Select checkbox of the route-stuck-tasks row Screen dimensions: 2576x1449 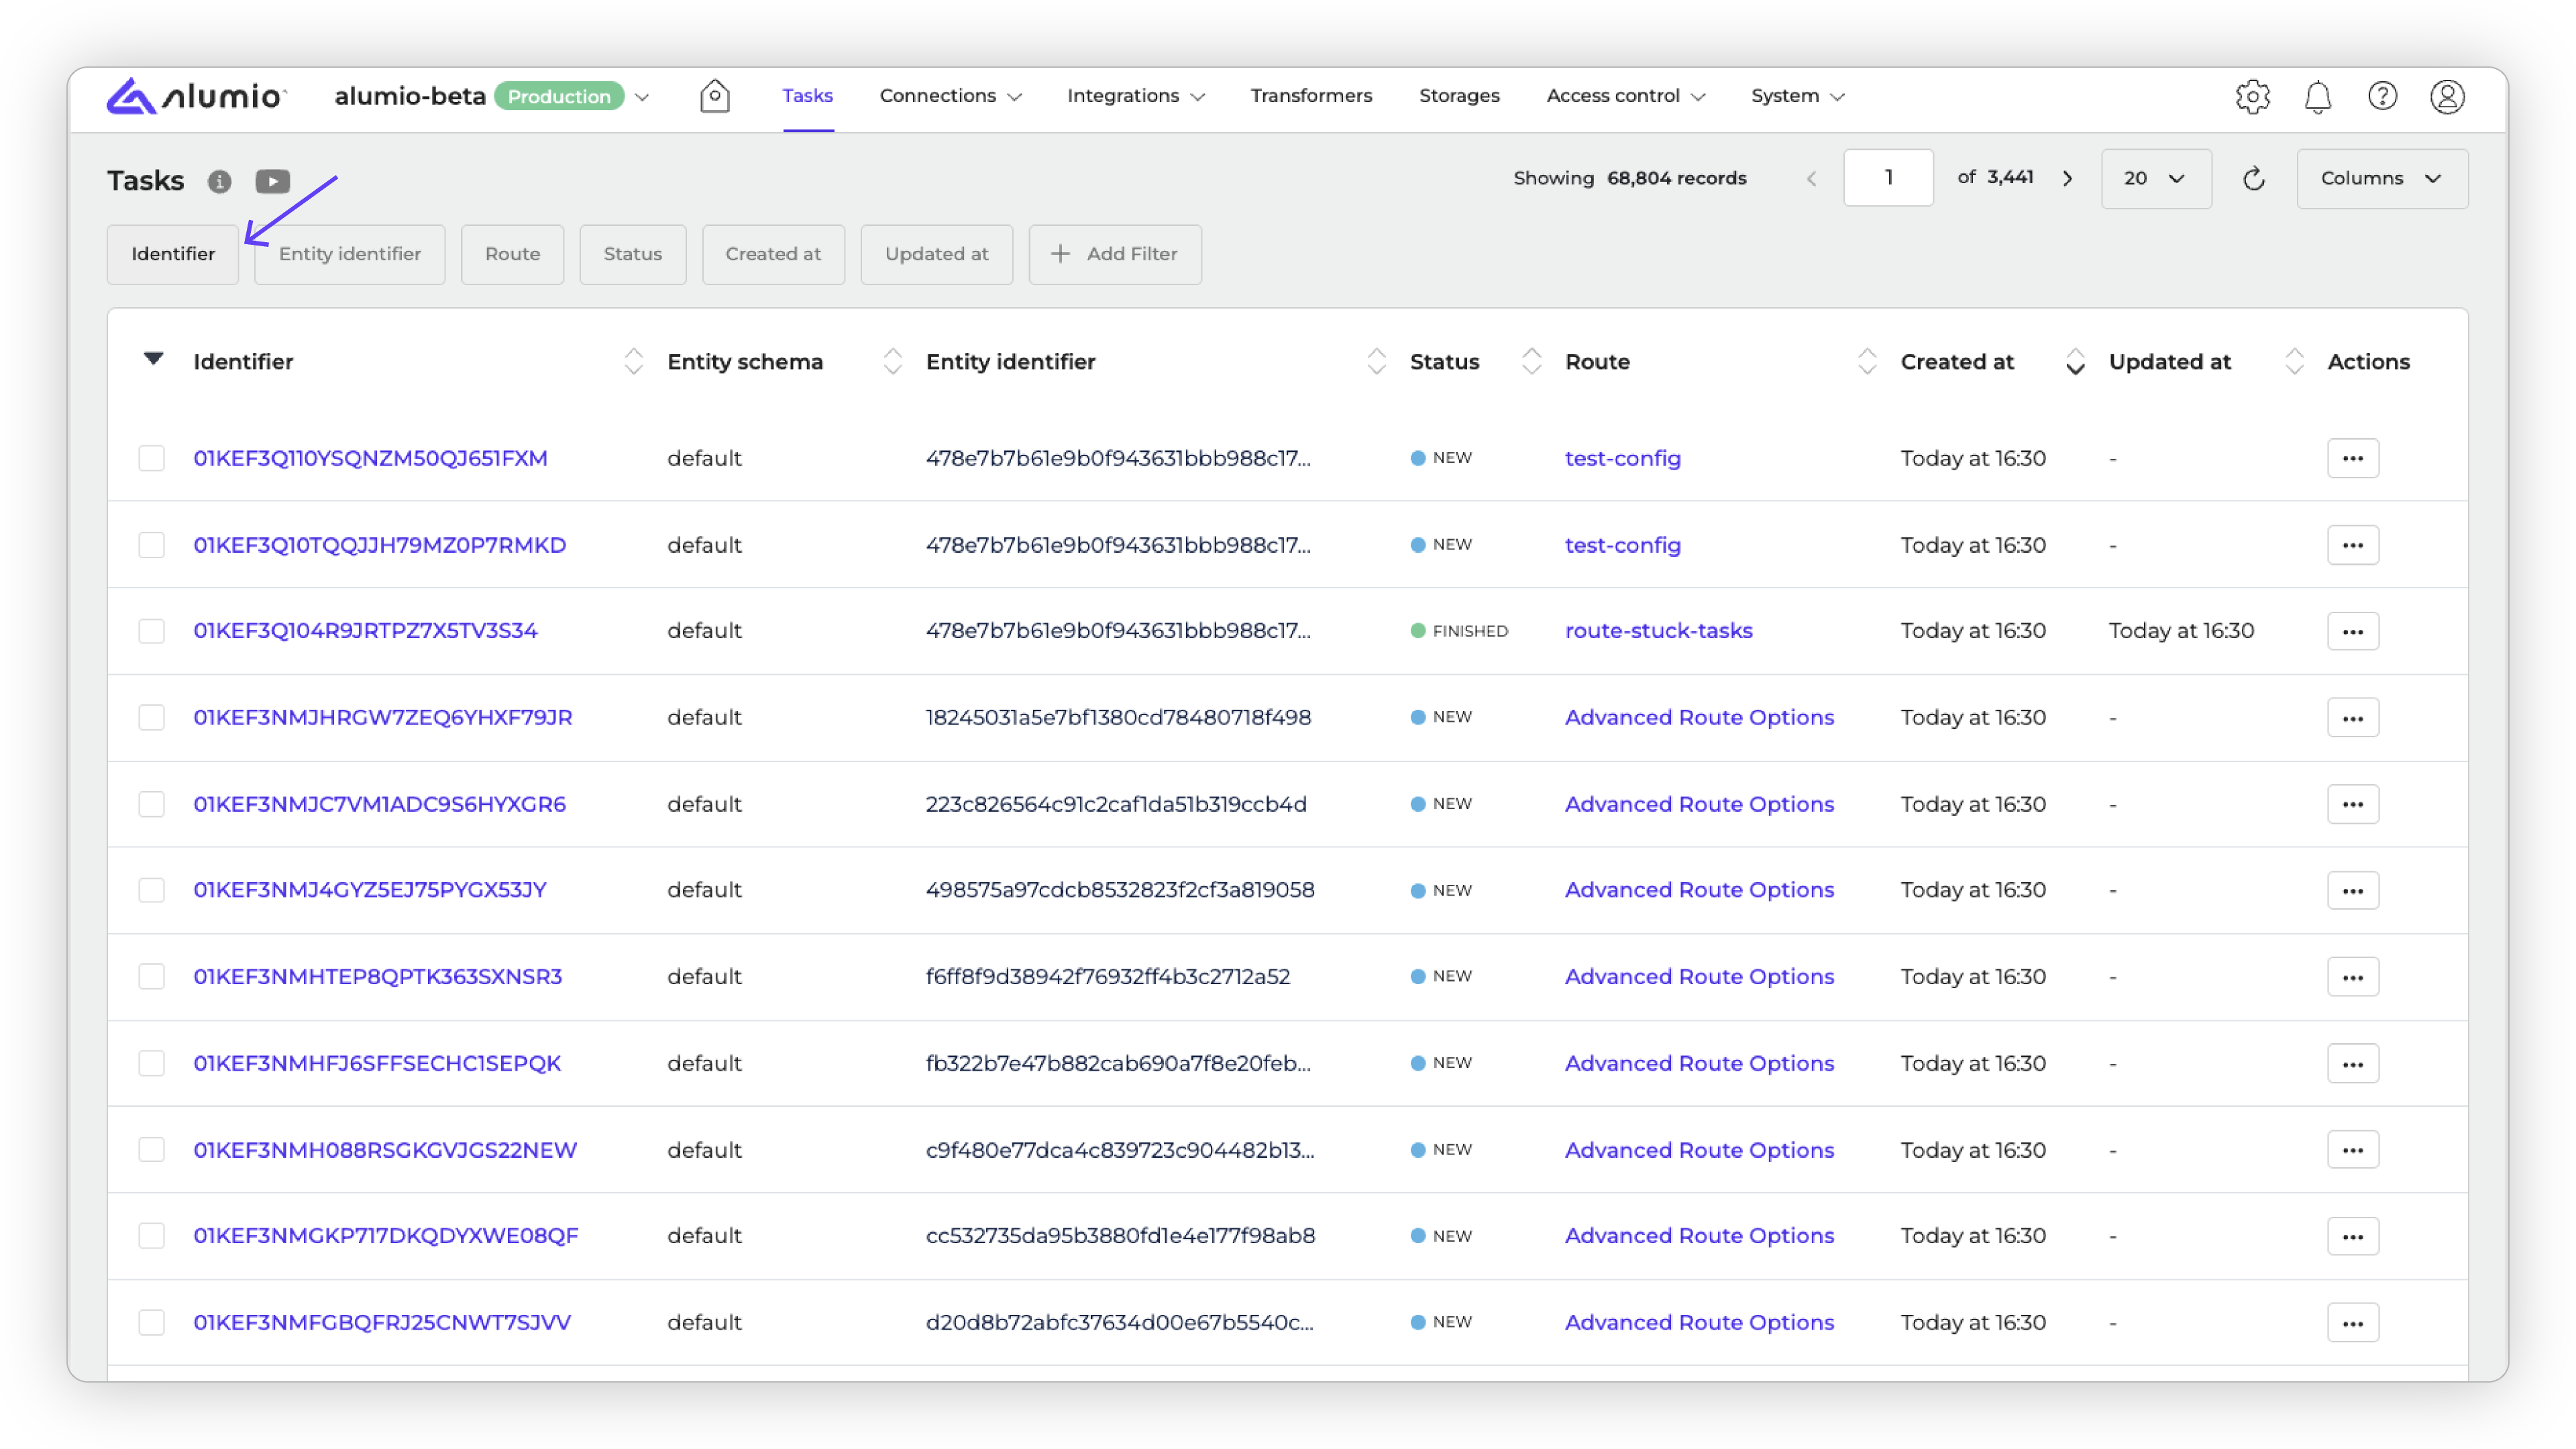(x=151, y=631)
